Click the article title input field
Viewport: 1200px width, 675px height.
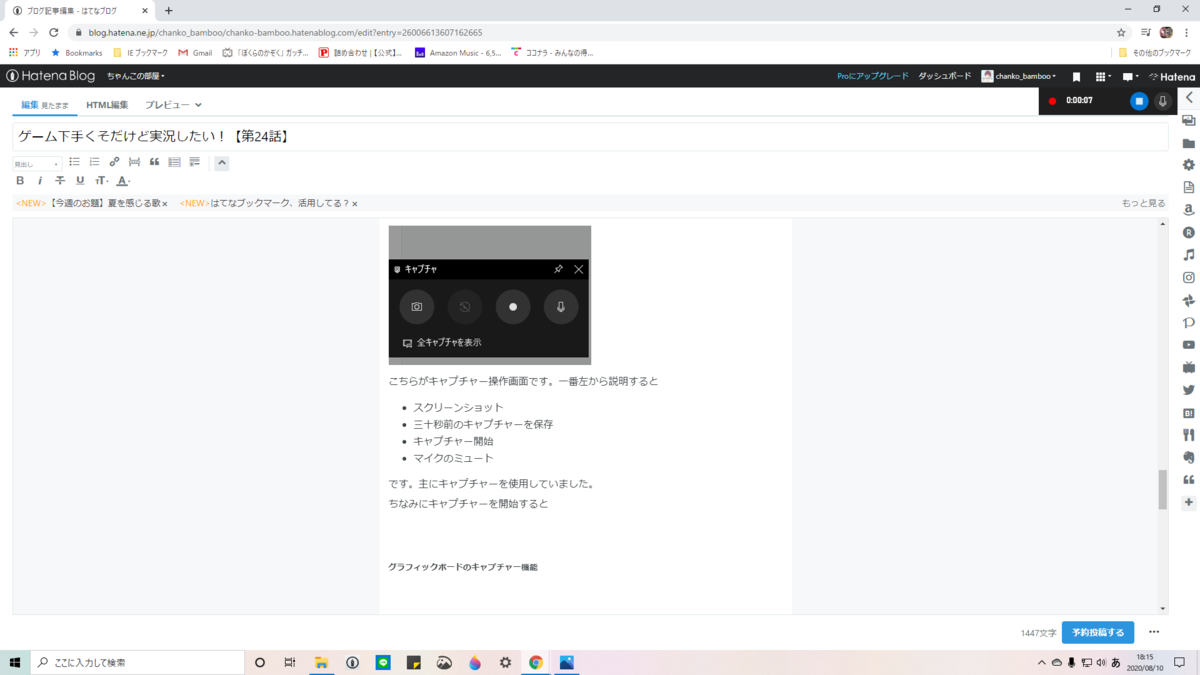pyautogui.click(x=590, y=136)
